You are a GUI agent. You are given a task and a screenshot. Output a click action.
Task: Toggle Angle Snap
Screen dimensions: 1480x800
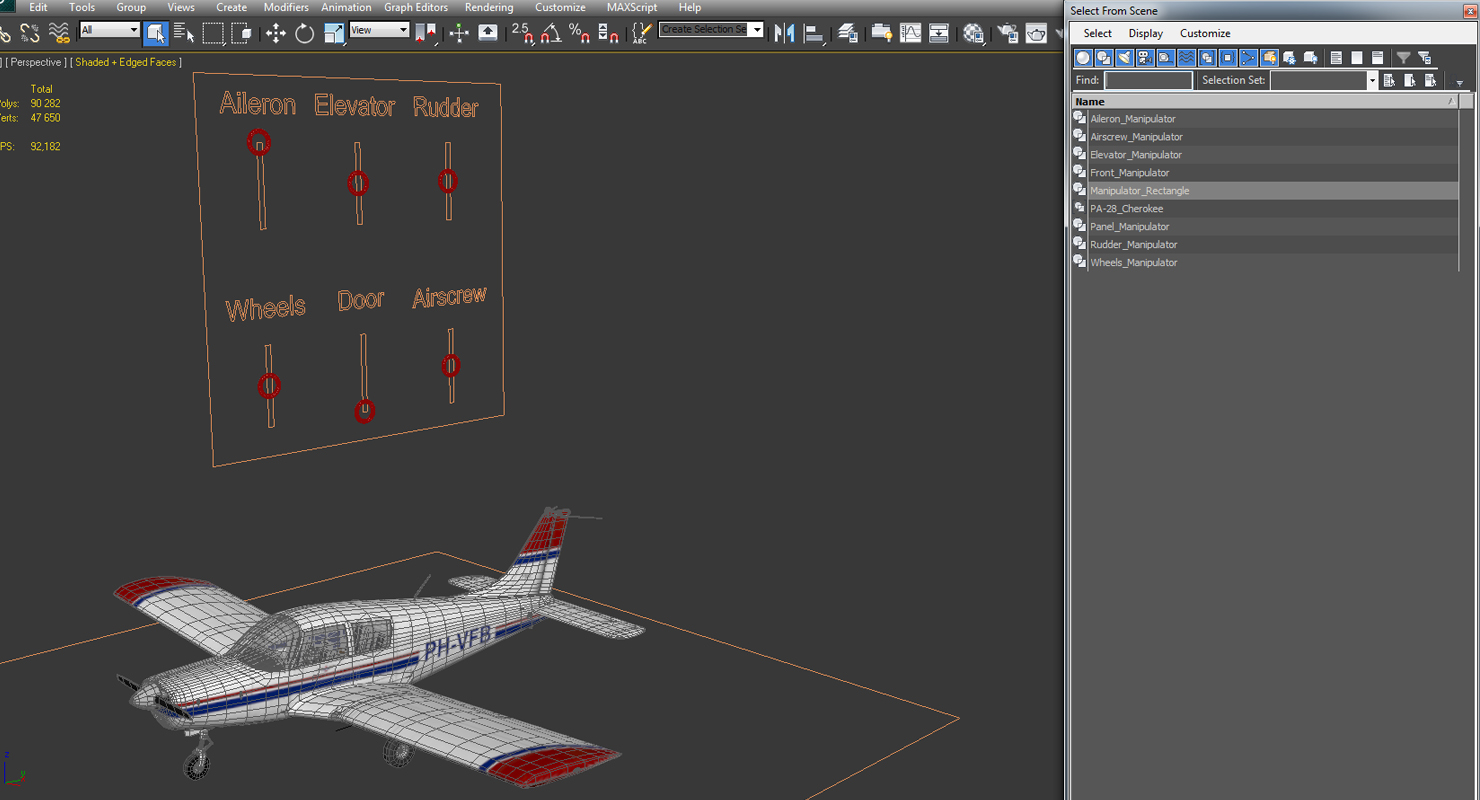pos(551,33)
